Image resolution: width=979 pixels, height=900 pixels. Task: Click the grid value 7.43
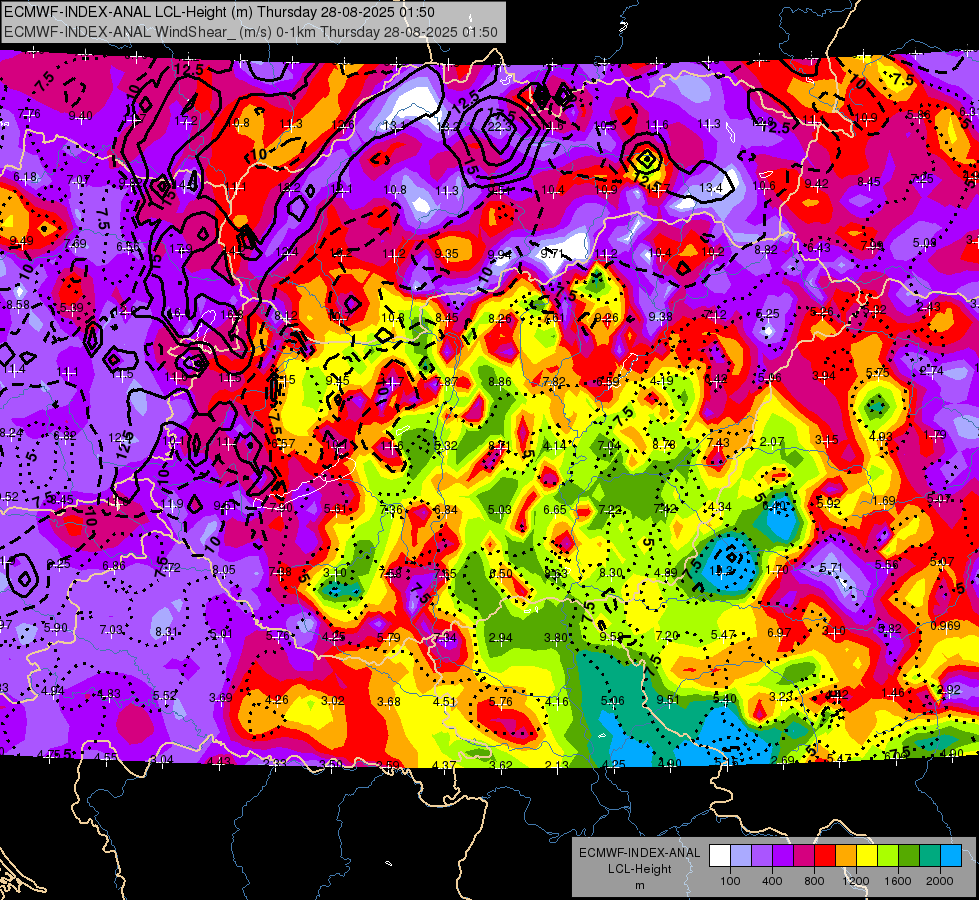pos(718,443)
